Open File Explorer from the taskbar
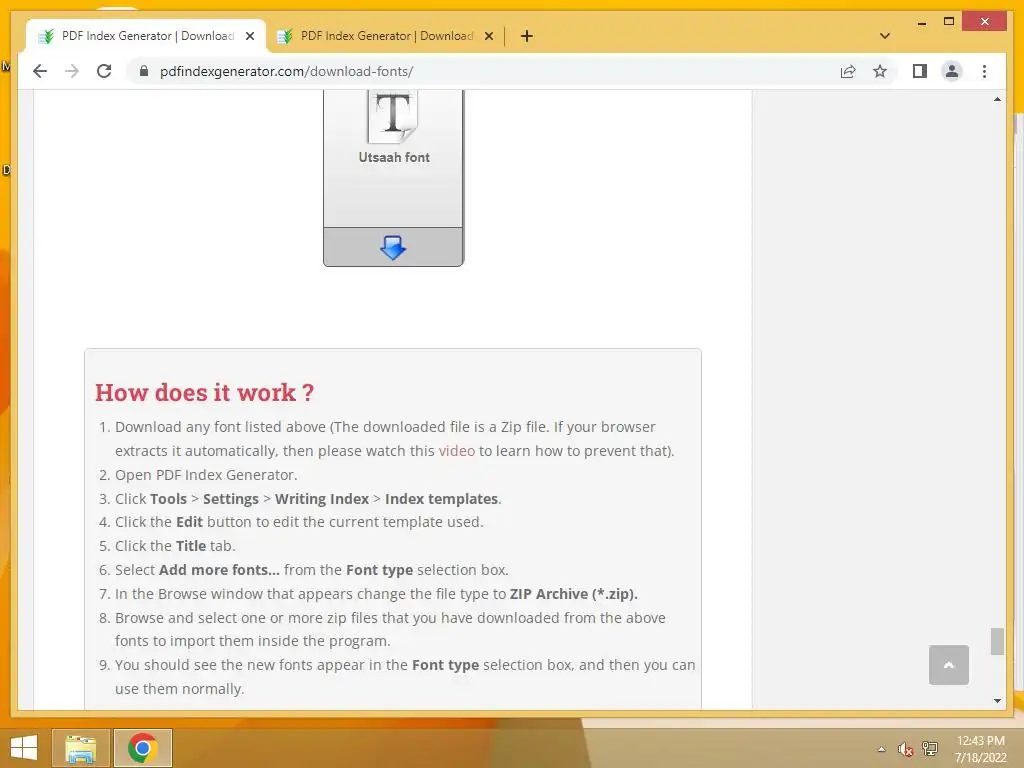Viewport: 1024px width, 768px height. 80,748
